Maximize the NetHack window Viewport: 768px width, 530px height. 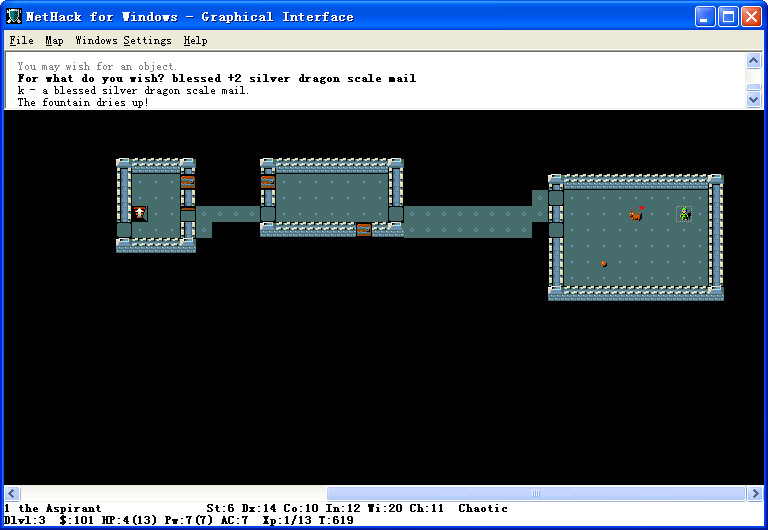[x=728, y=17]
